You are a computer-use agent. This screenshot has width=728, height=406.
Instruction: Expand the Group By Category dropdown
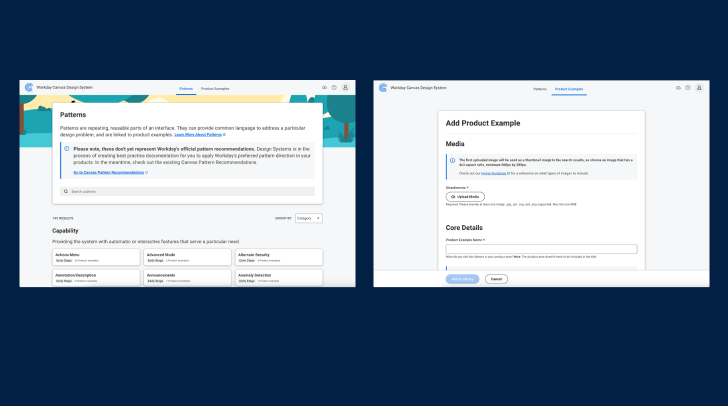pyautogui.click(x=308, y=217)
